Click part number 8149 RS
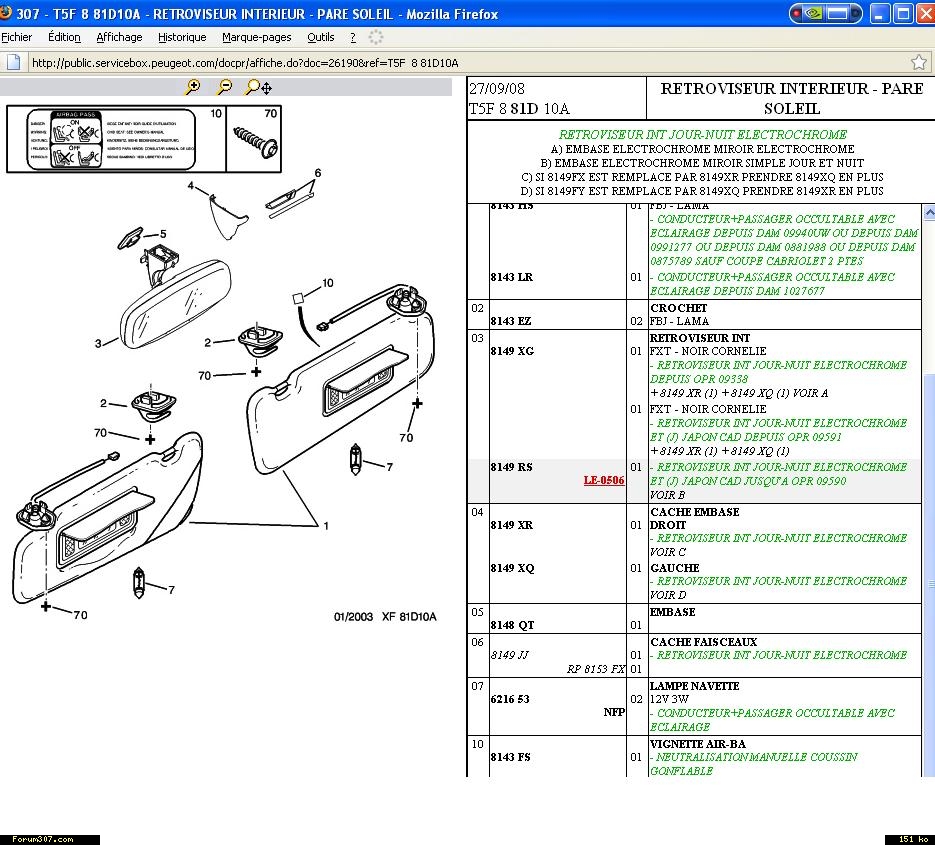 pos(512,467)
